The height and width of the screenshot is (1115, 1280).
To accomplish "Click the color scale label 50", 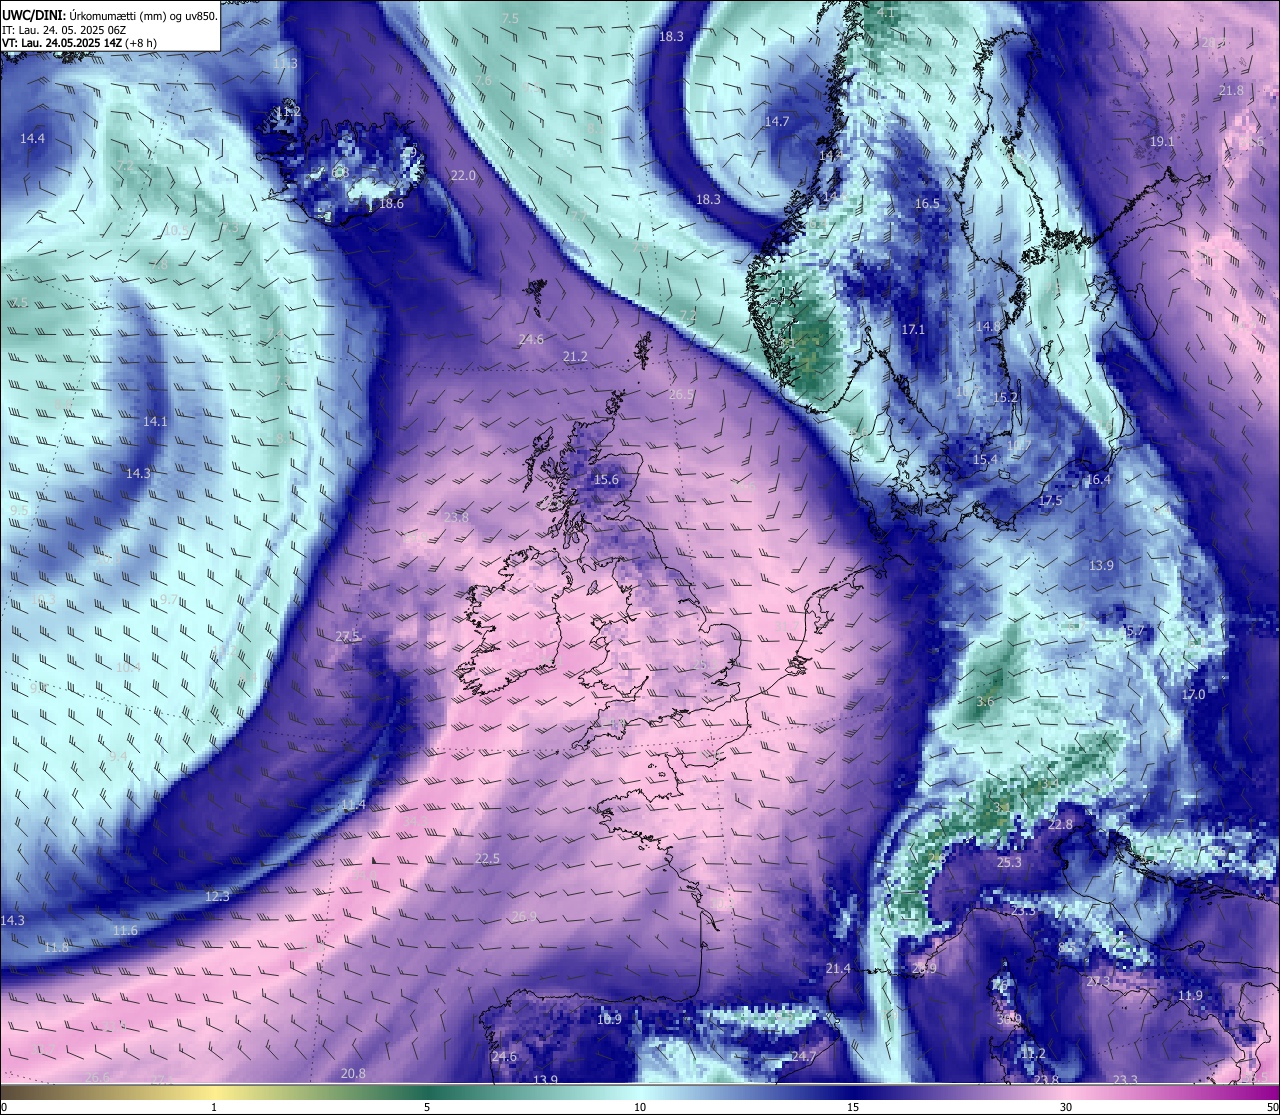I will pos(1271,1107).
